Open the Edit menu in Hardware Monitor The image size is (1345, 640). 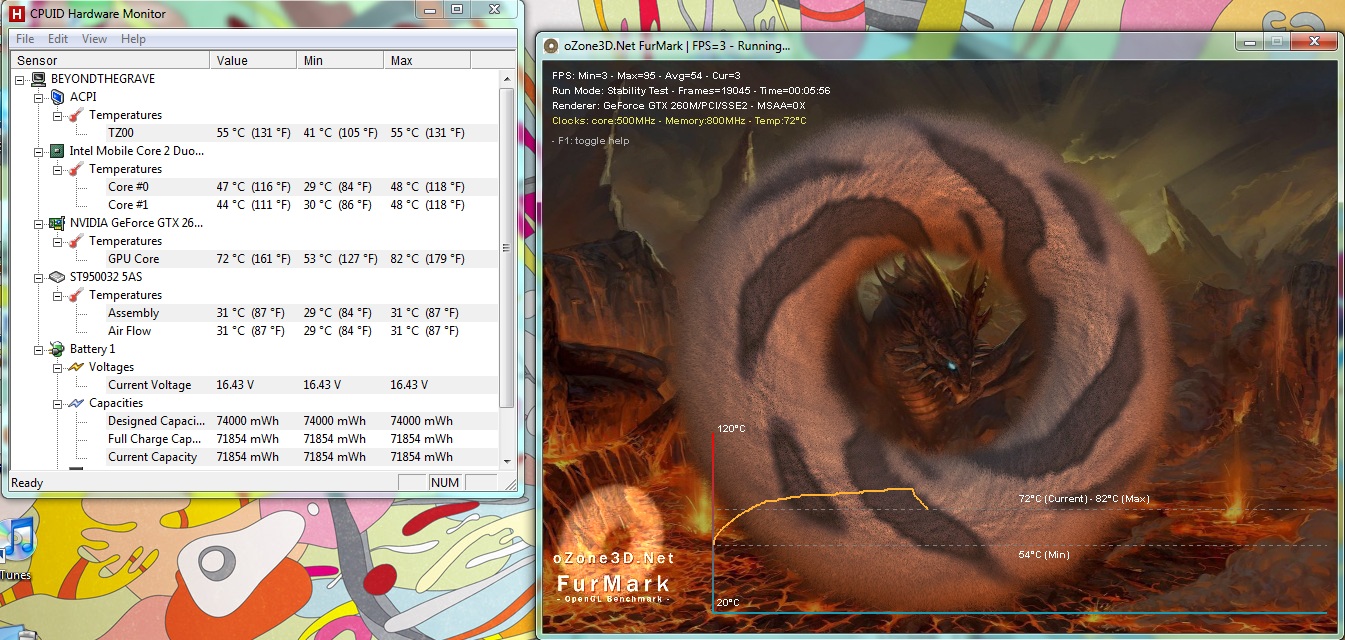click(x=58, y=39)
